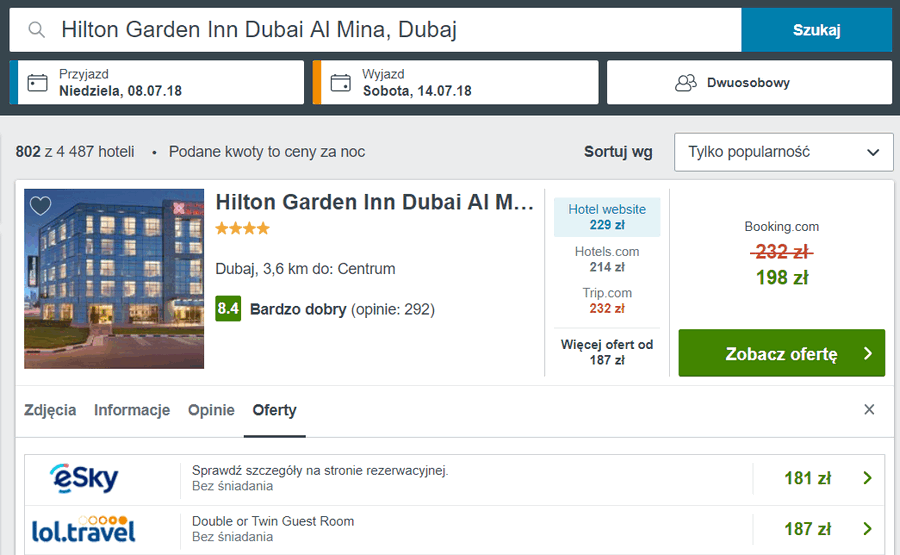Close the offers panel with X
This screenshot has height=555, width=900.
coord(869,409)
